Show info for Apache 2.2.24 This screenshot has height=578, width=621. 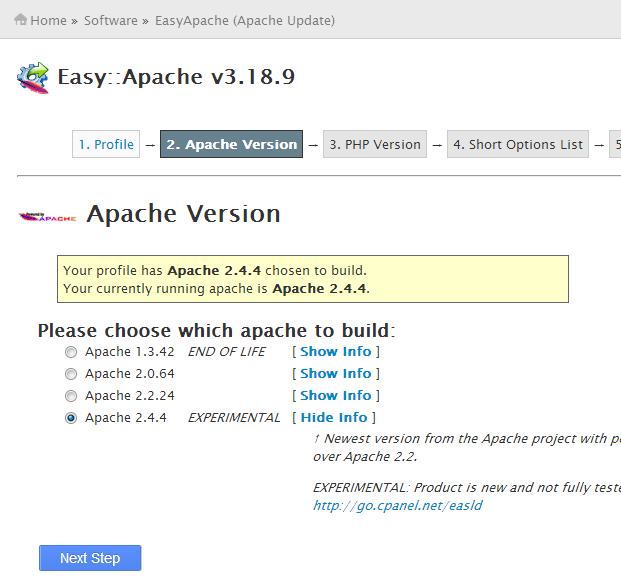335,395
